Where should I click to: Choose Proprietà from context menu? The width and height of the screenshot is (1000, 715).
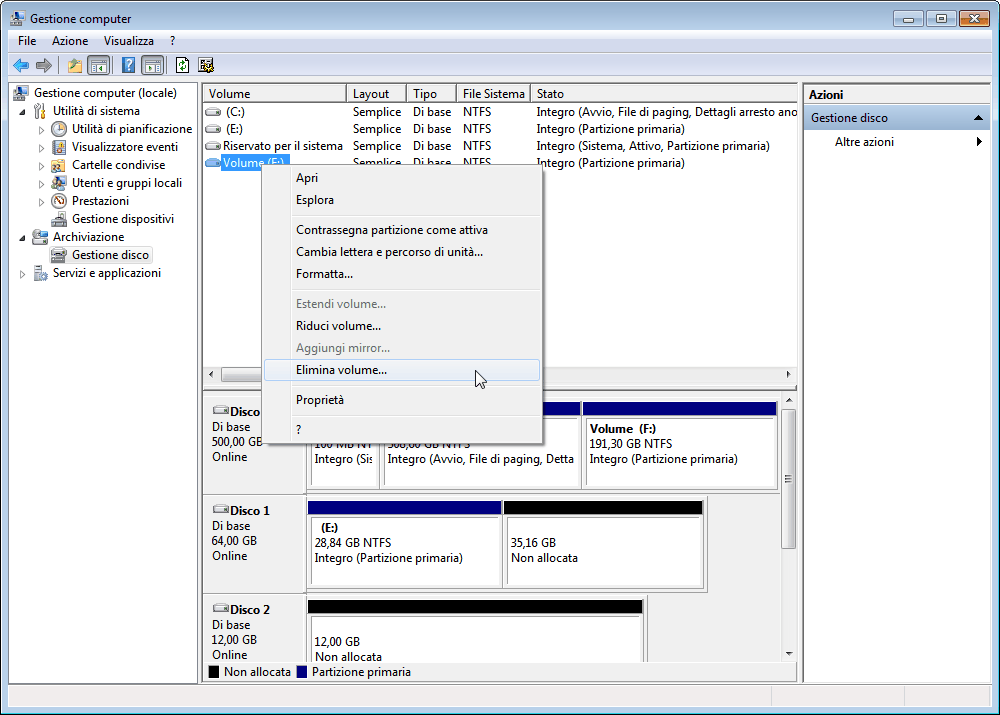(x=402, y=400)
